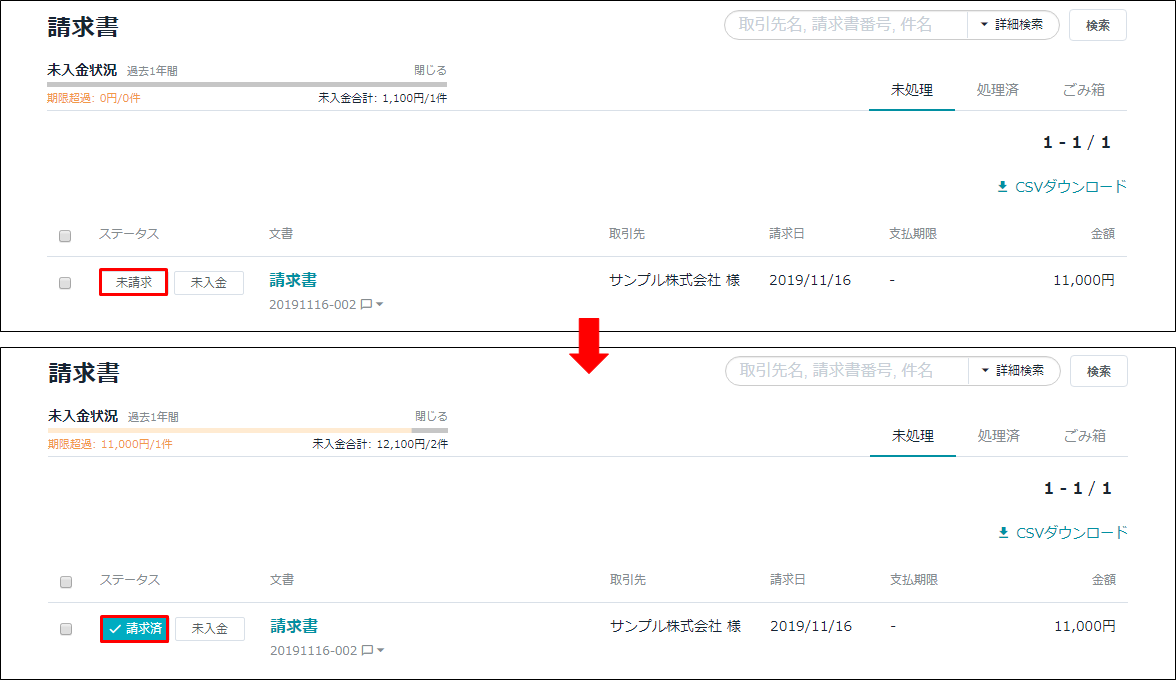Focus the lower search field for 取引先名, 請求書番号, 件名

pyautogui.click(x=846, y=371)
